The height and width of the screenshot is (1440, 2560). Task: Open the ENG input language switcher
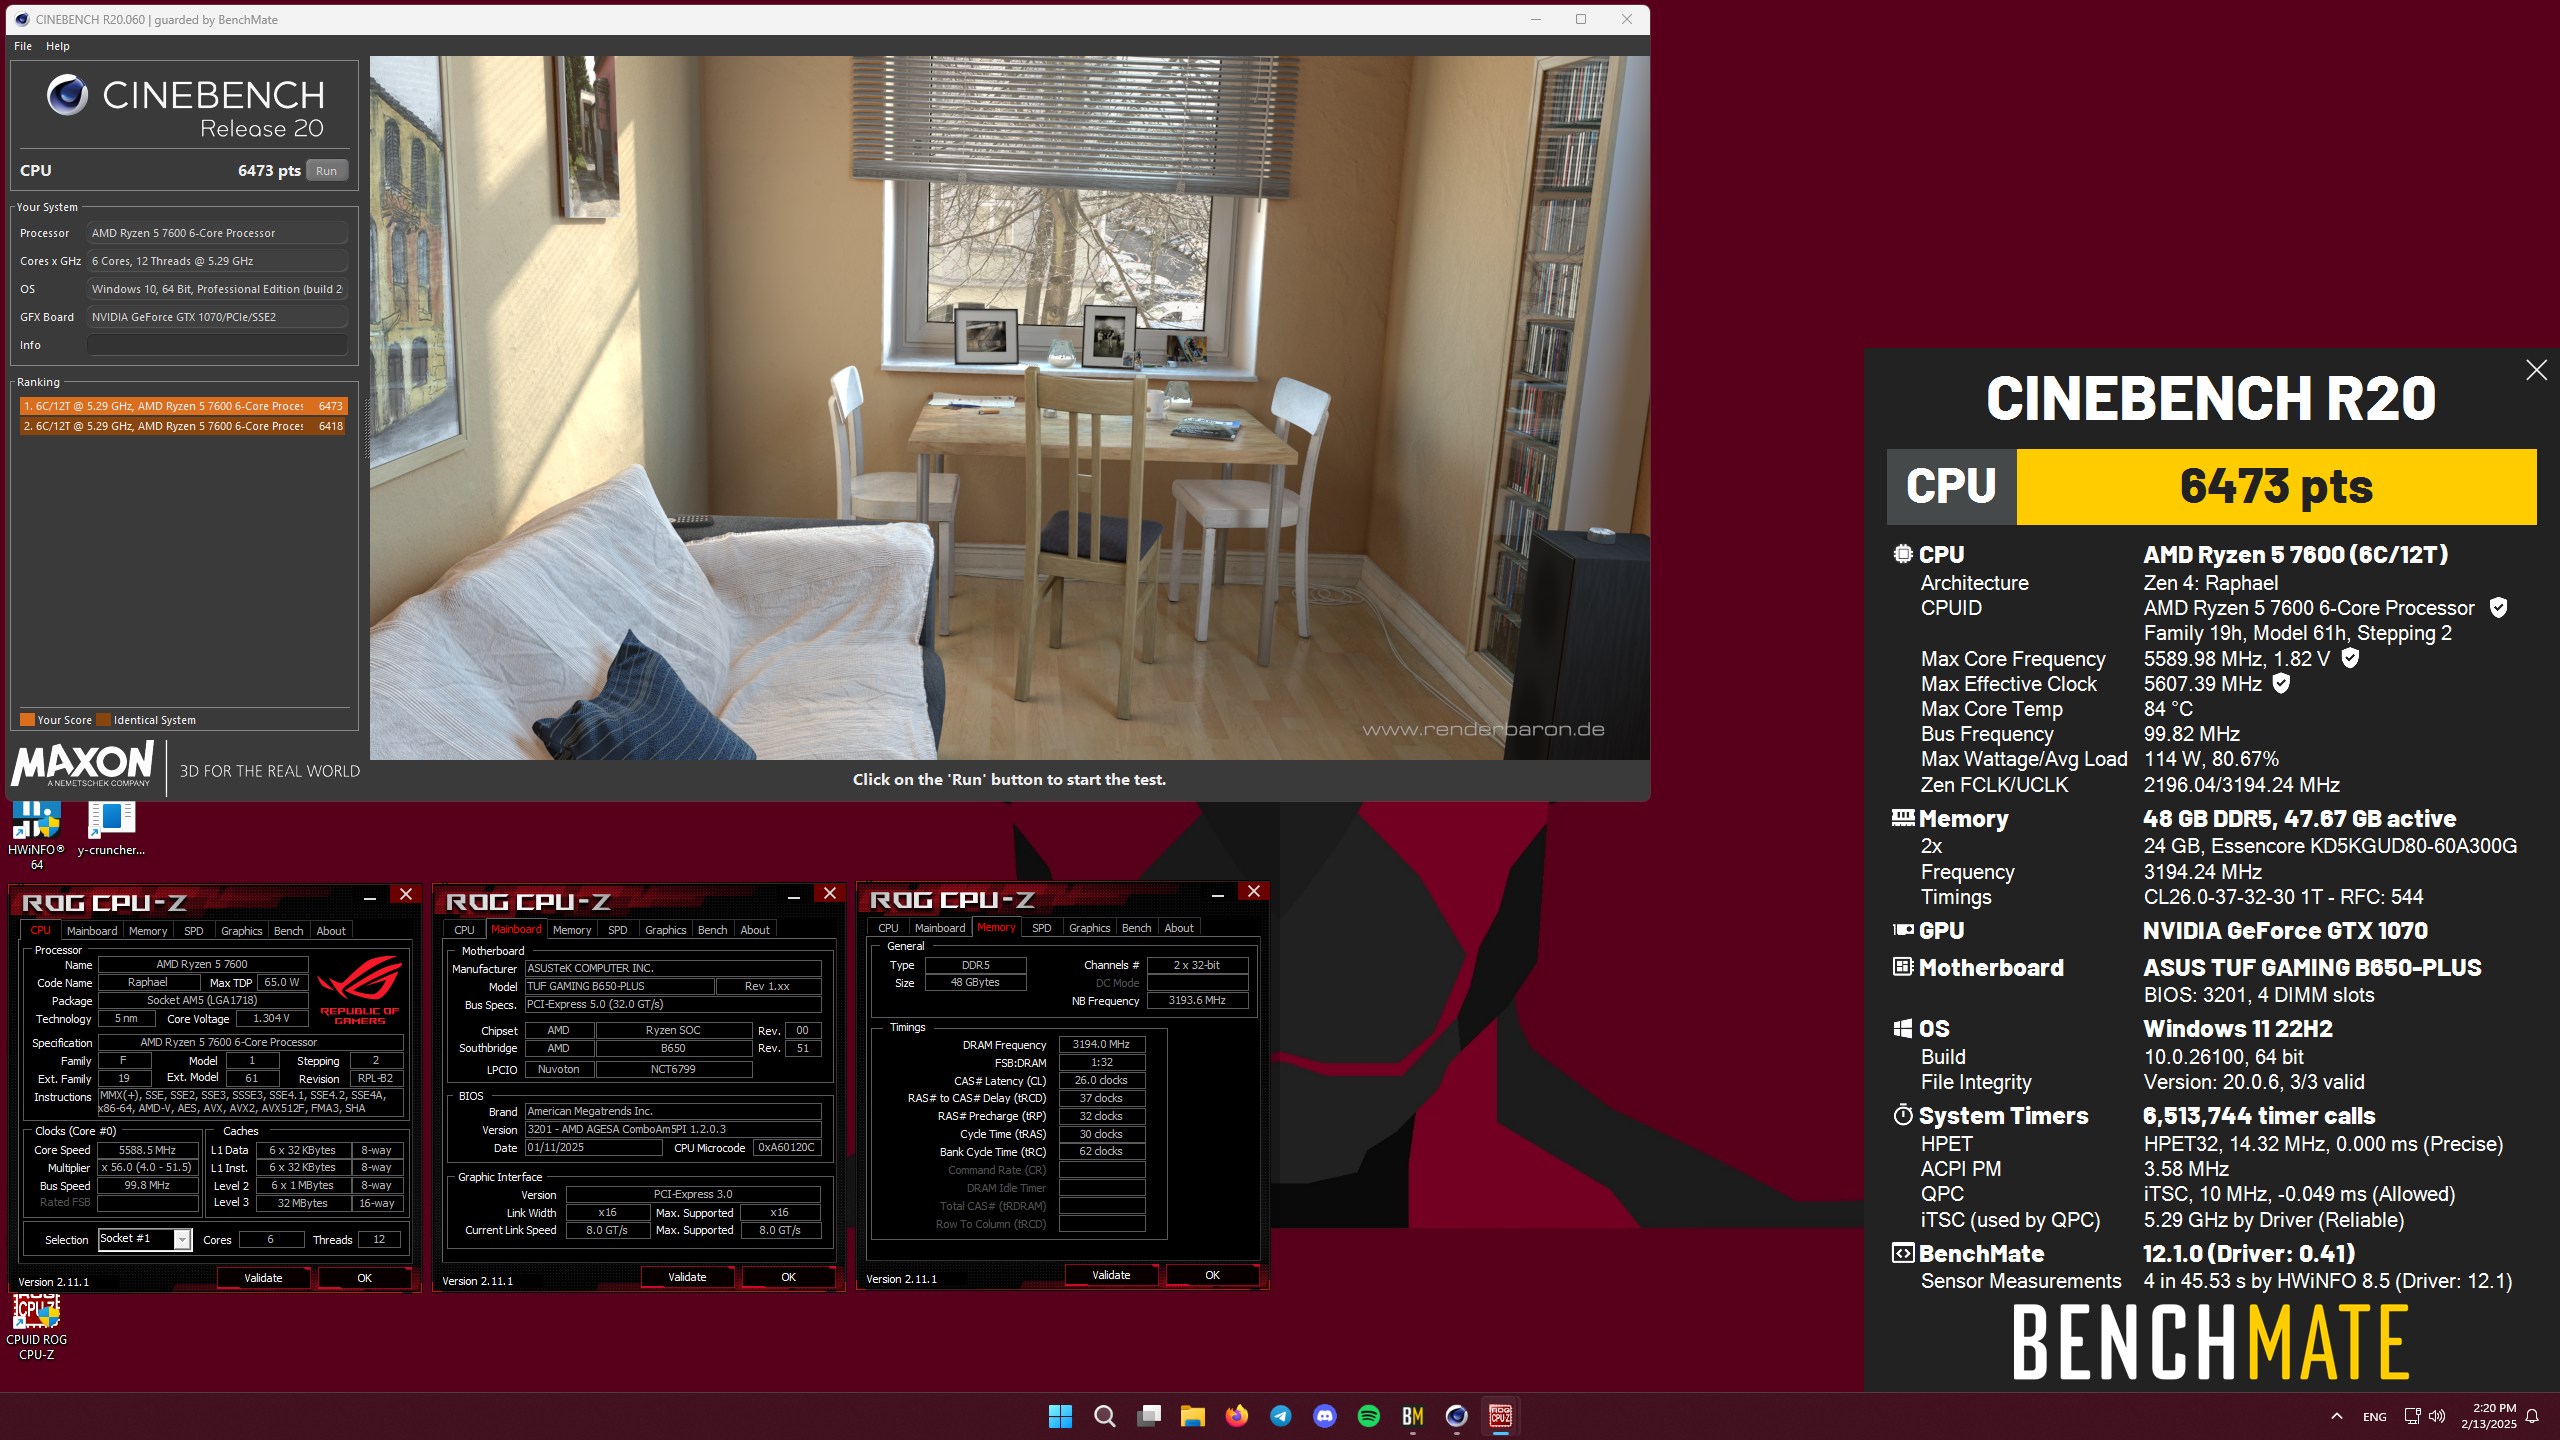[2375, 1417]
